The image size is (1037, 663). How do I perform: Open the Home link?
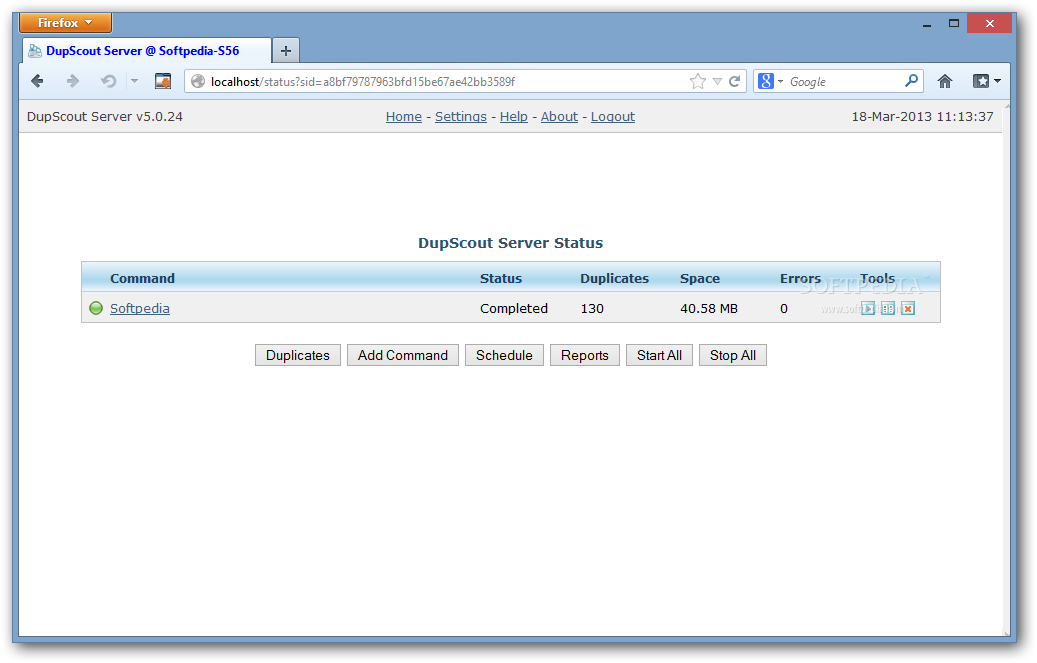(403, 116)
